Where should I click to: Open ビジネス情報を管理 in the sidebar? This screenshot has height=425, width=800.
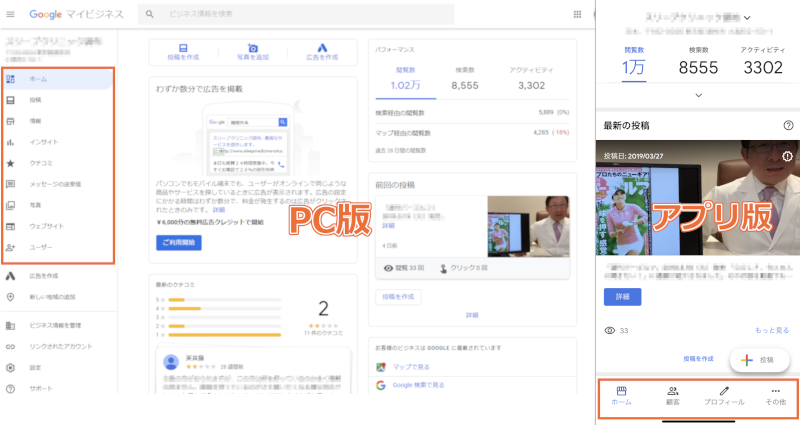click(57, 326)
